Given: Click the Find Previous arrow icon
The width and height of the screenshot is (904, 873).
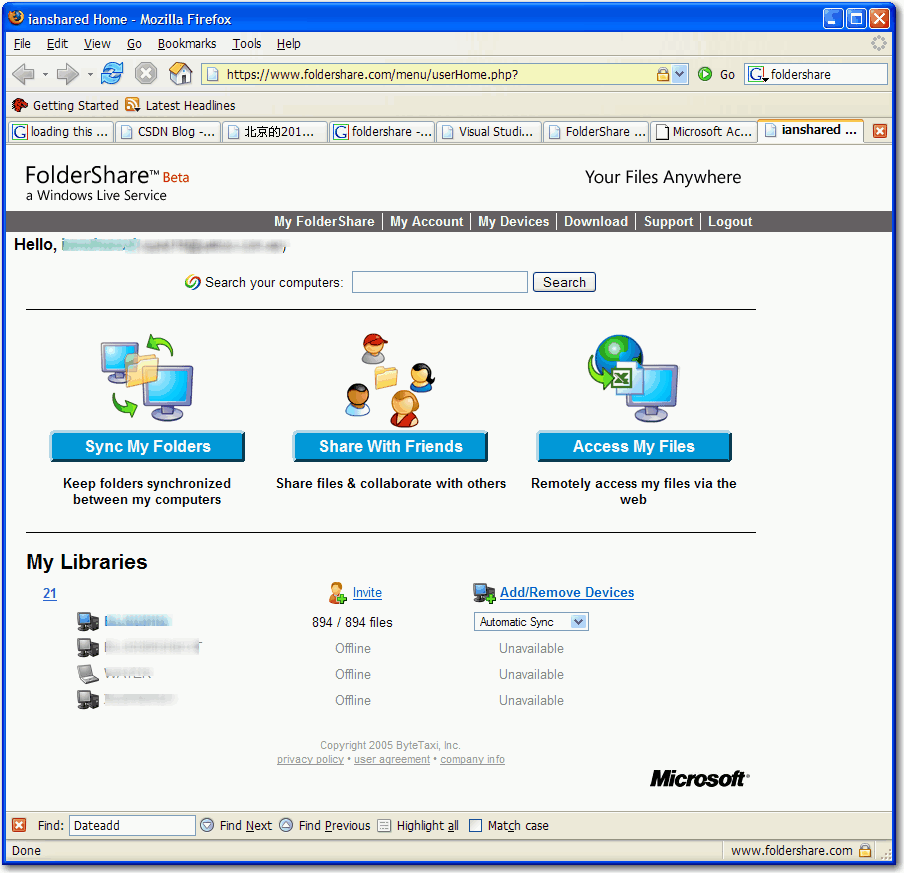Looking at the screenshot, I should coord(286,825).
